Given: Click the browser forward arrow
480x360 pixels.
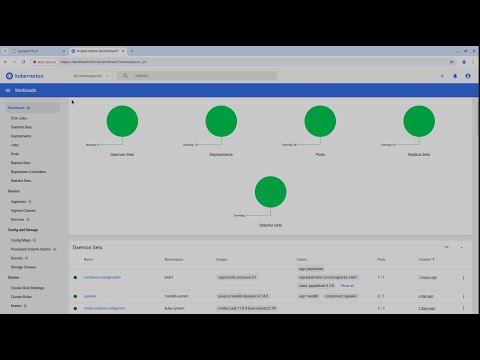Looking at the screenshot, I should point(14,62).
